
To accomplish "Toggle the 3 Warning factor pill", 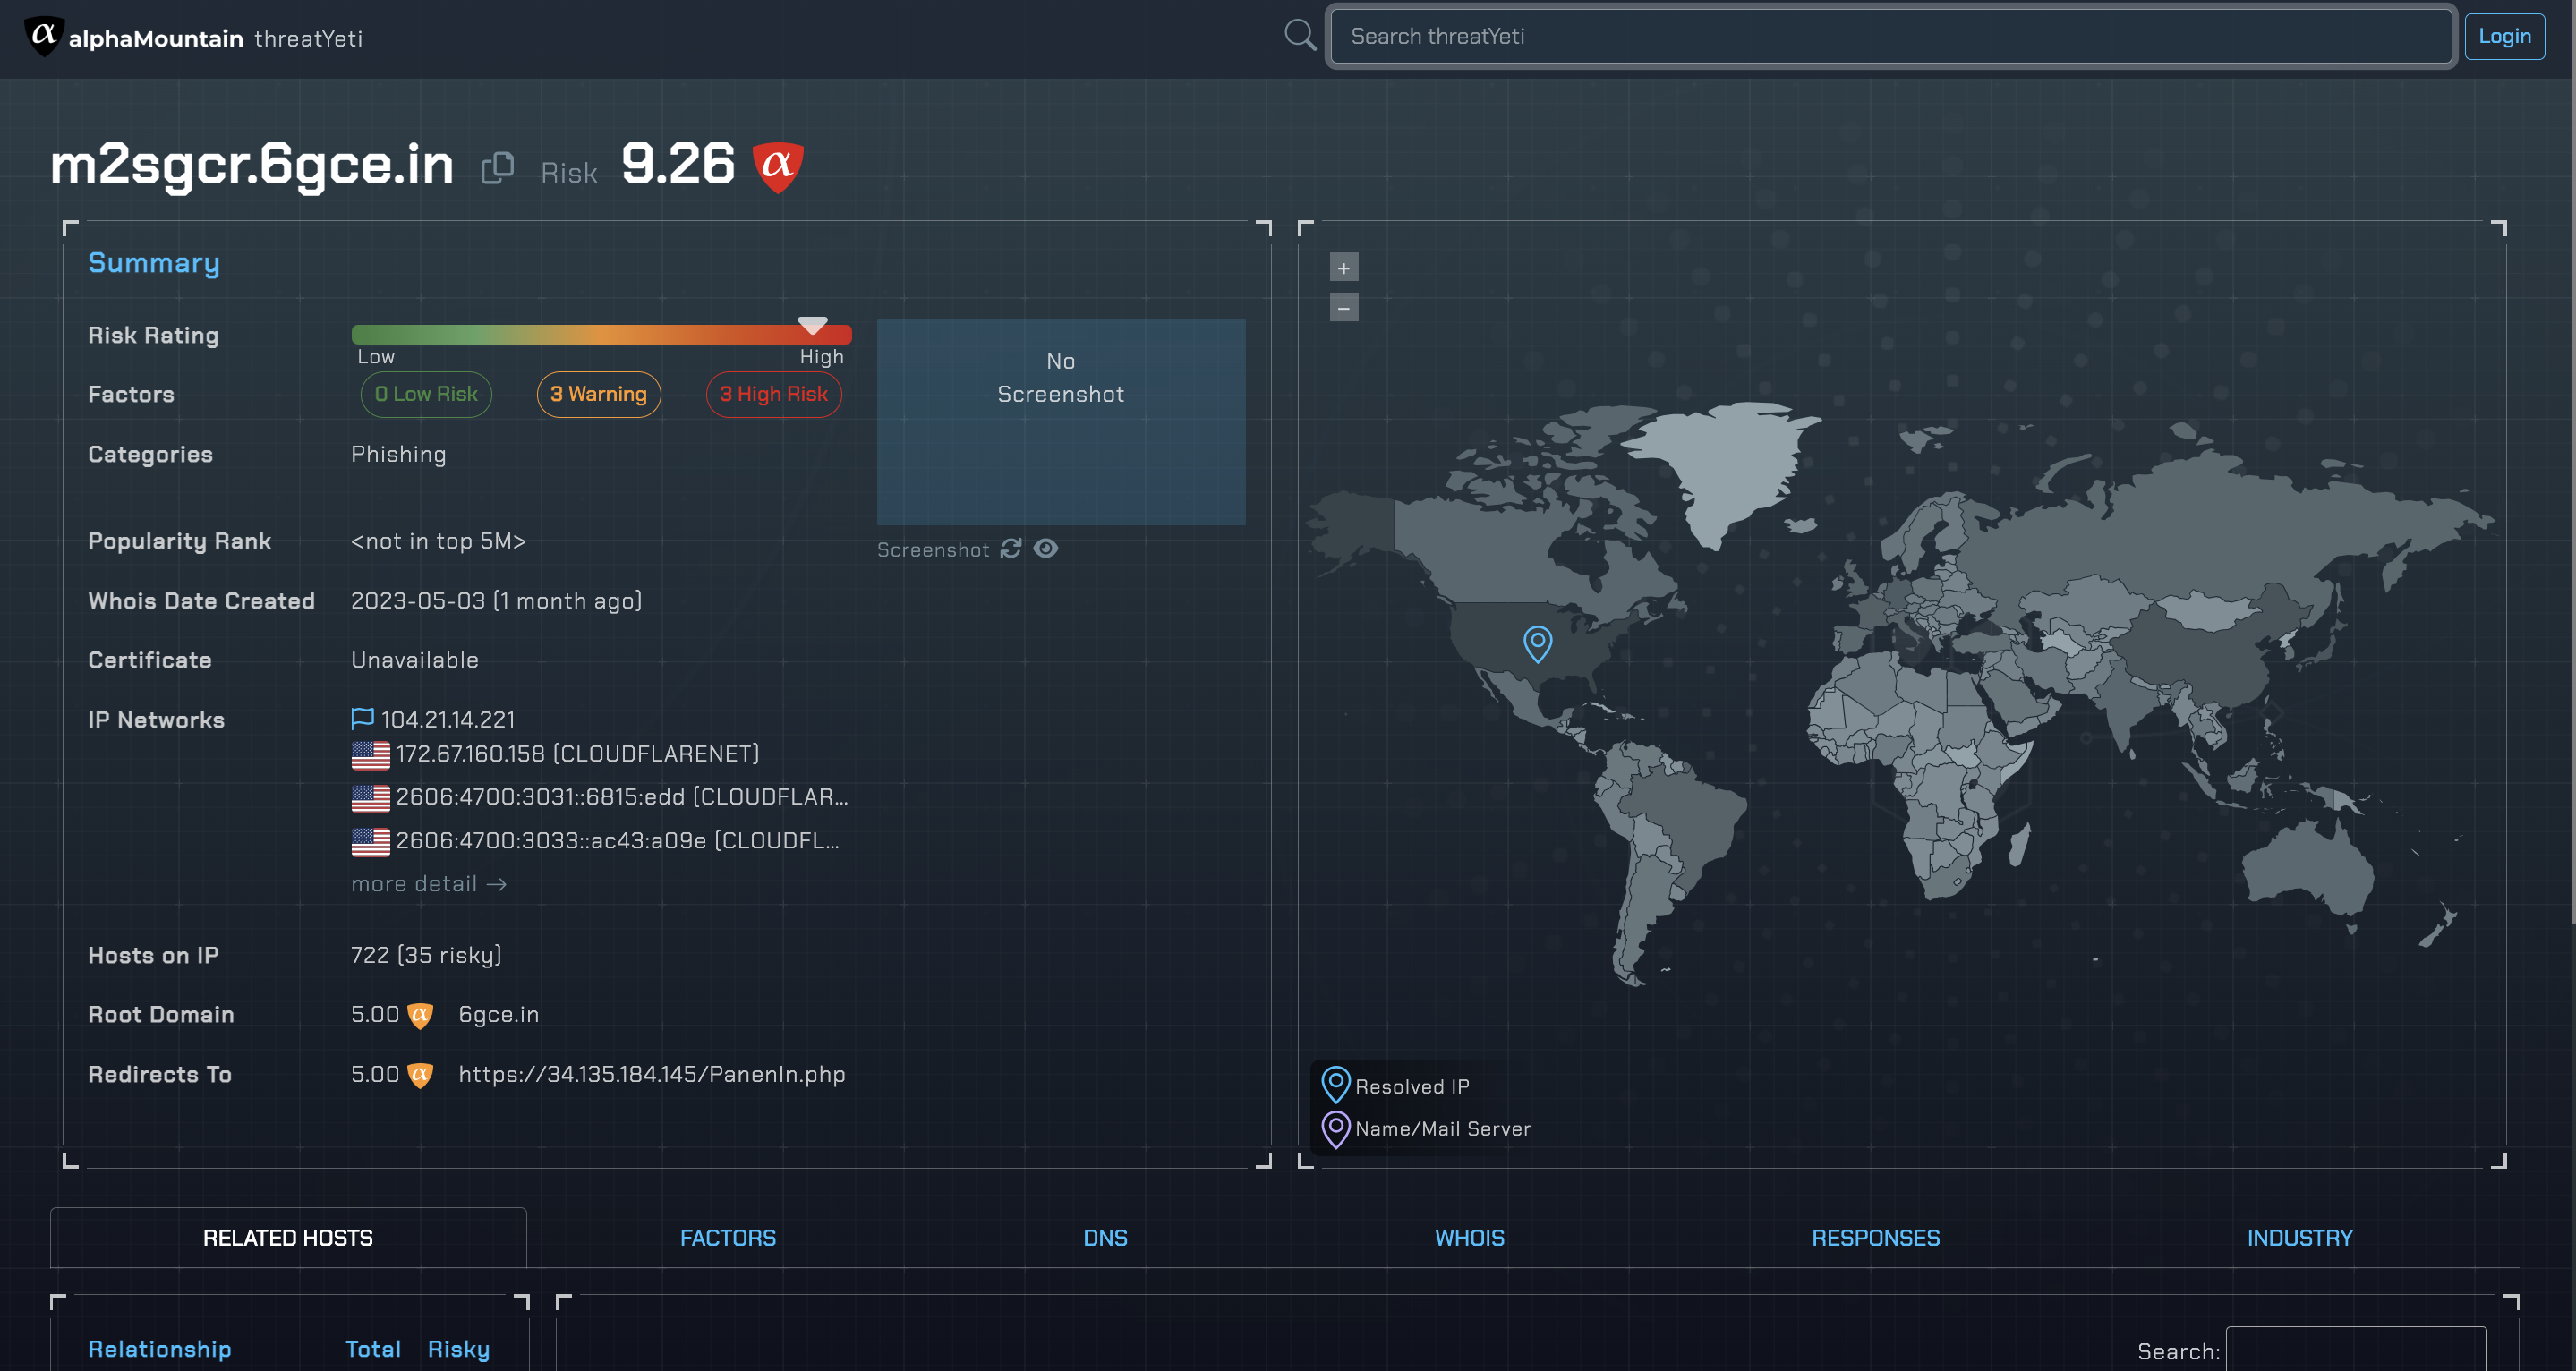I will pos(598,394).
